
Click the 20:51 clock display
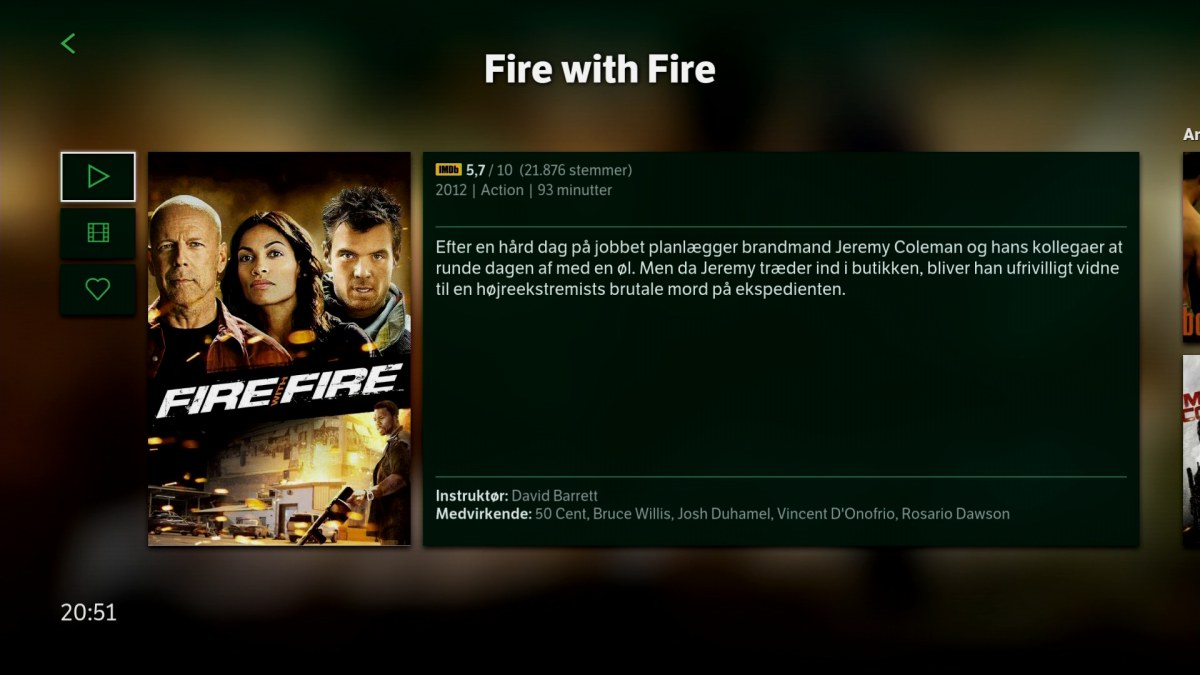click(x=89, y=612)
